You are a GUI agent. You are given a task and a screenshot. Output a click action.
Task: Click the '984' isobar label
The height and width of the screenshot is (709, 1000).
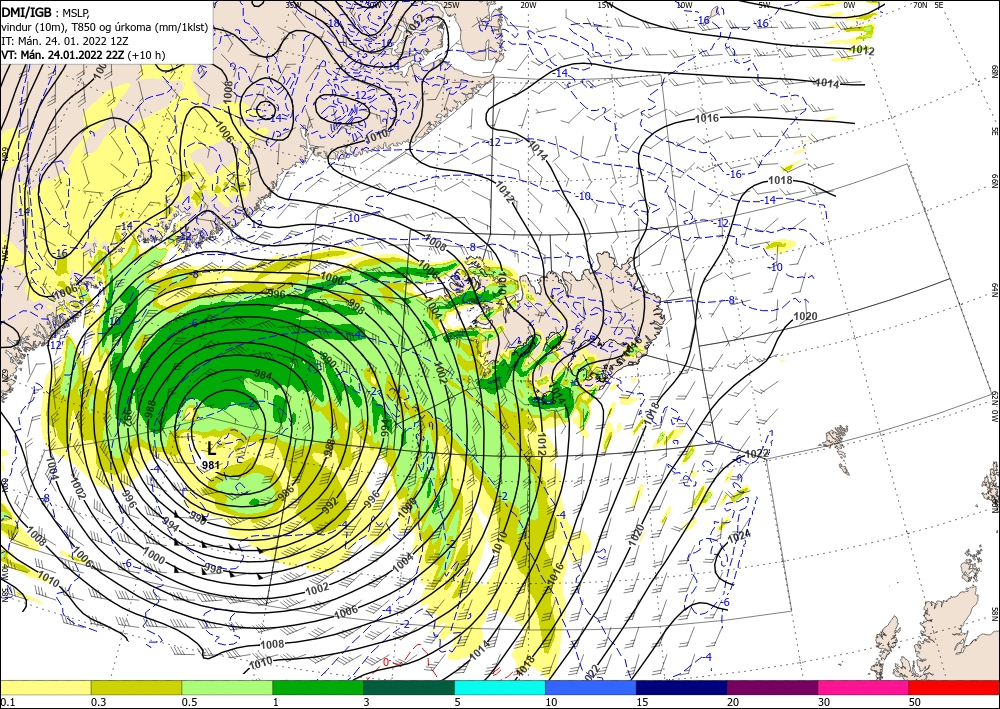coord(263,373)
